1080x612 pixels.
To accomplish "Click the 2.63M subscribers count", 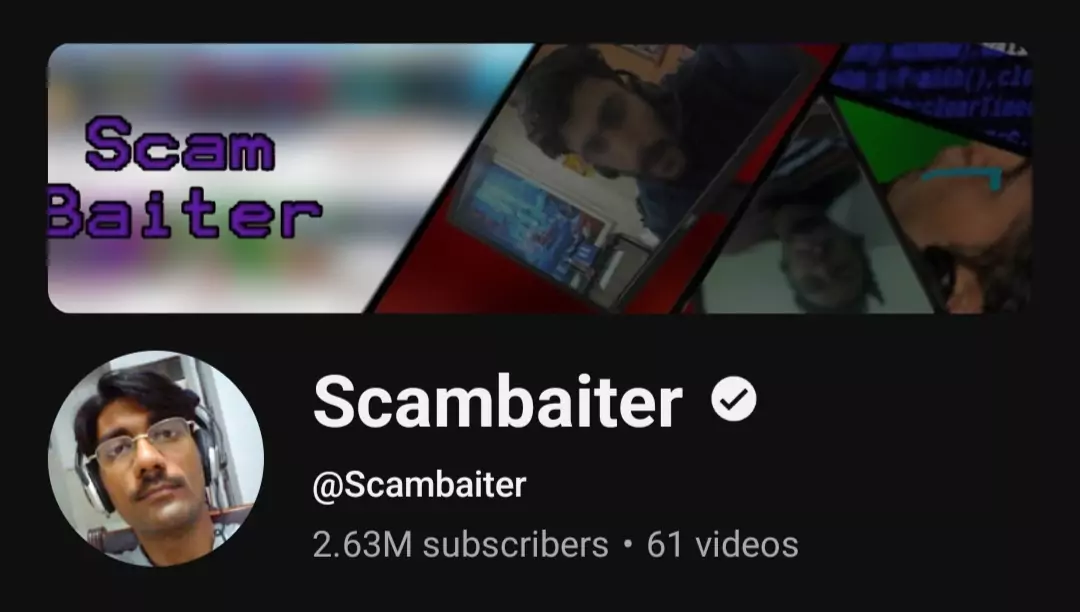I will click(x=460, y=545).
